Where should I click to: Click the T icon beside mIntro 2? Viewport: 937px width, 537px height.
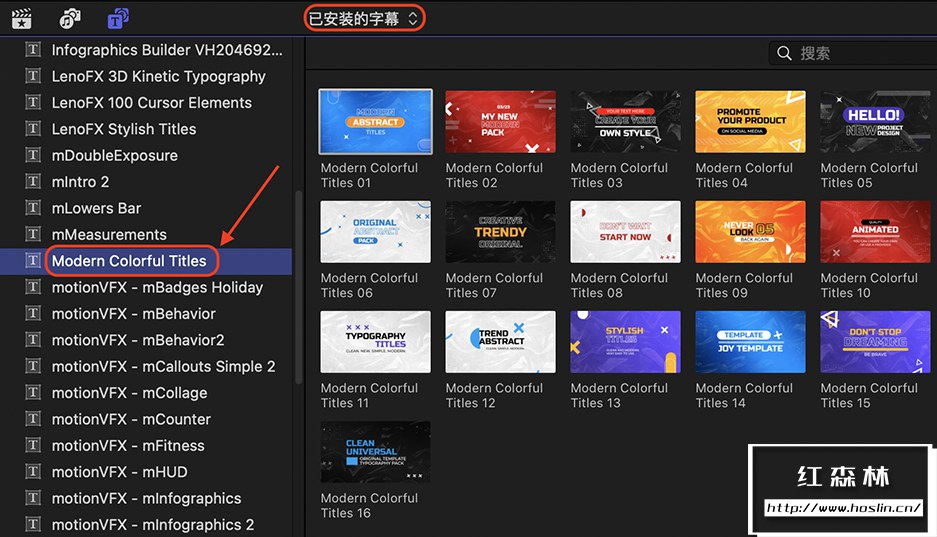tap(33, 181)
